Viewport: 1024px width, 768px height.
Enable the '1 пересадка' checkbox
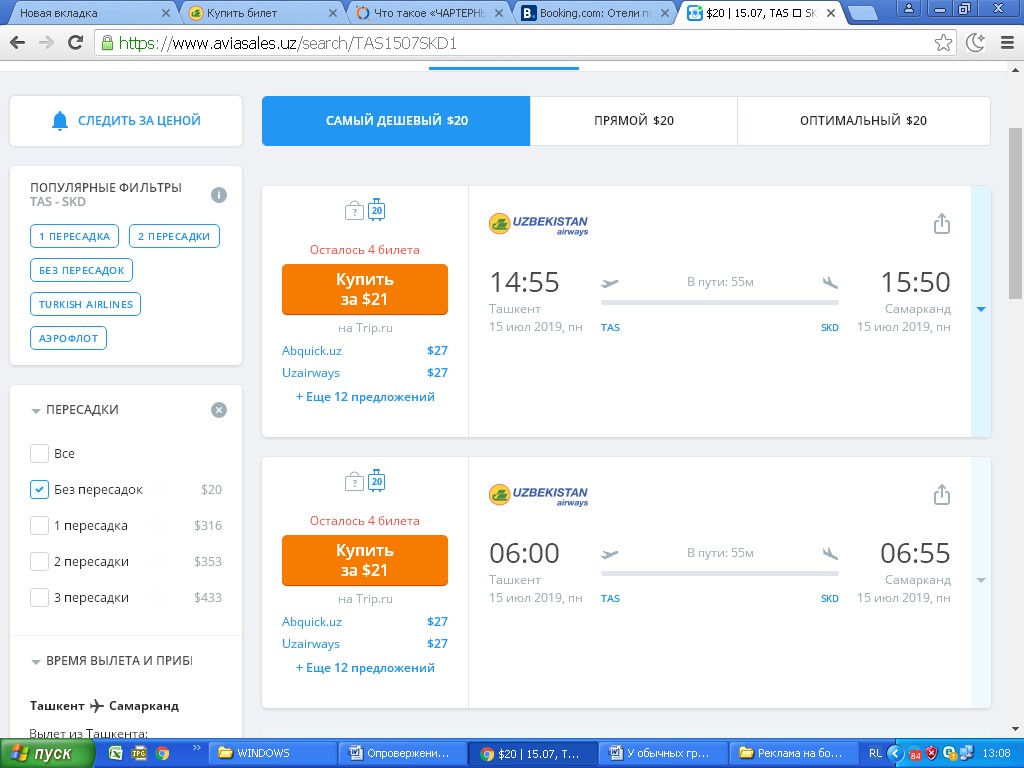tap(40, 526)
